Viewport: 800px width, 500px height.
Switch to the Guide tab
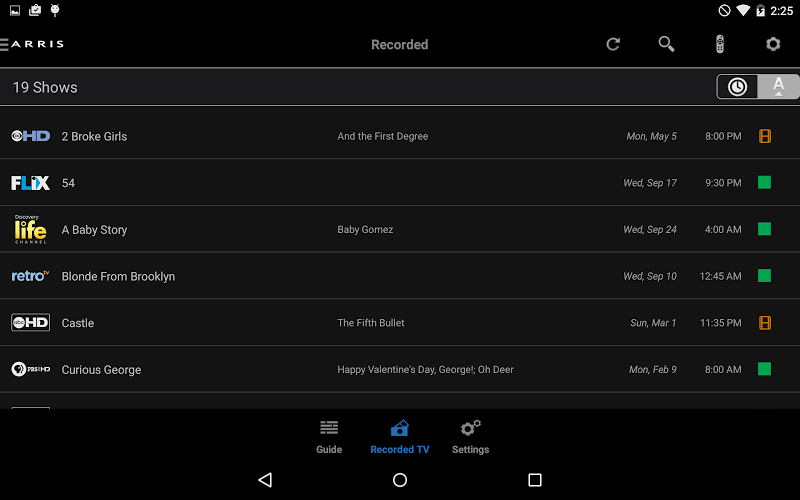(329, 437)
